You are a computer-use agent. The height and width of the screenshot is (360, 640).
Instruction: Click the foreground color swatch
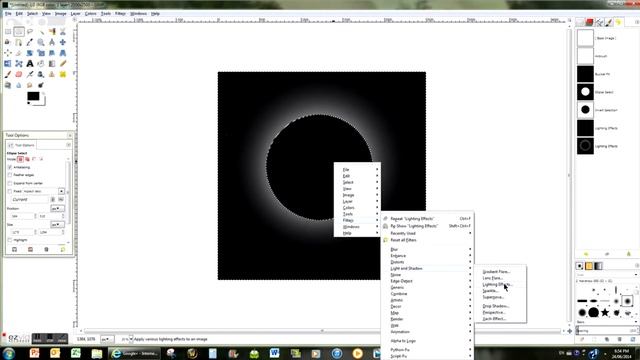pos(33,96)
